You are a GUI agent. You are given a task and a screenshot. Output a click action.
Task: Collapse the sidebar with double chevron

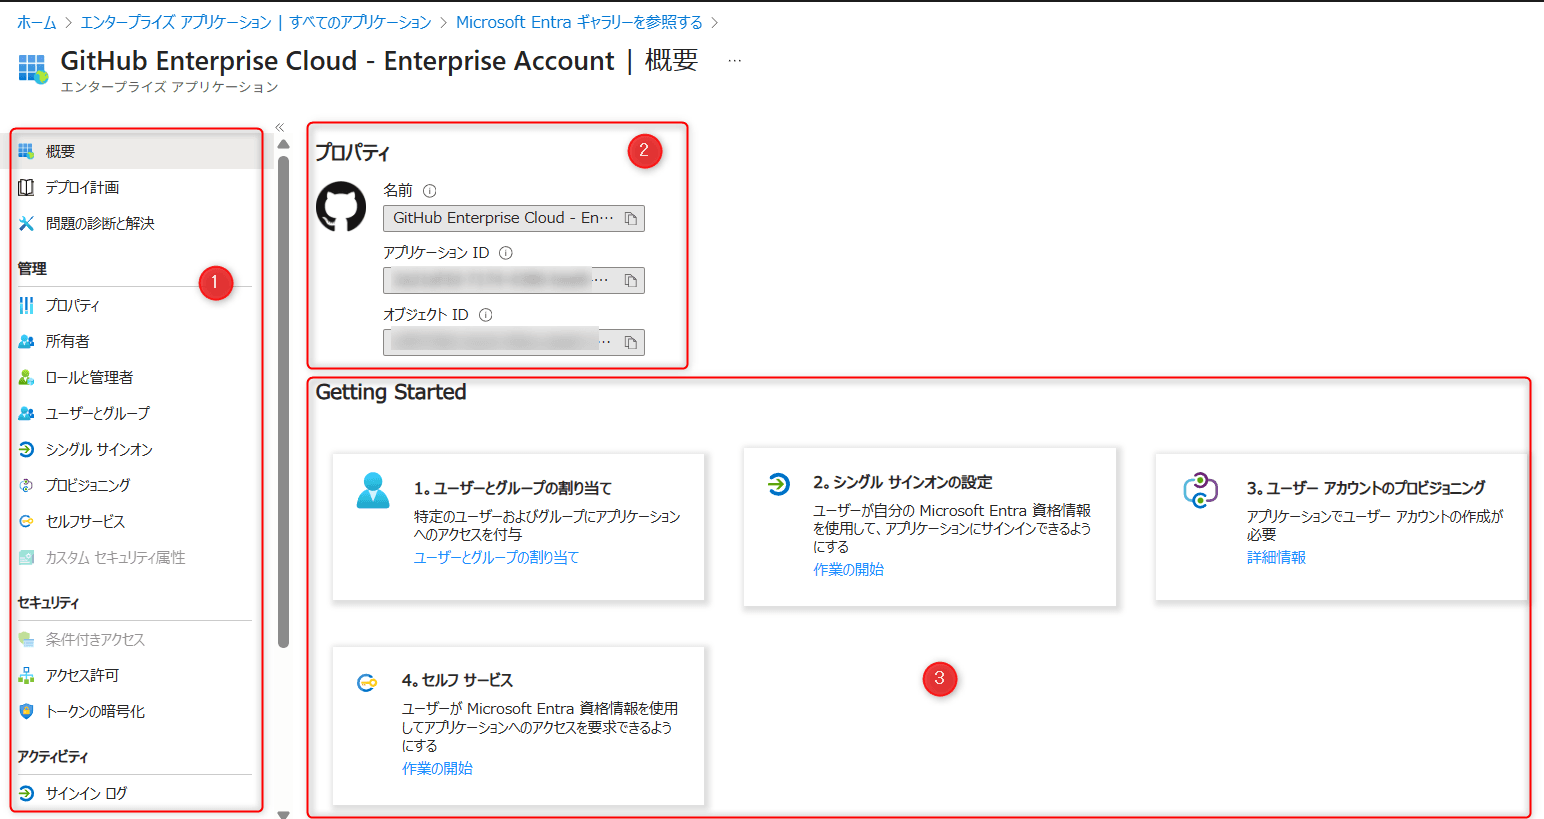point(280,127)
